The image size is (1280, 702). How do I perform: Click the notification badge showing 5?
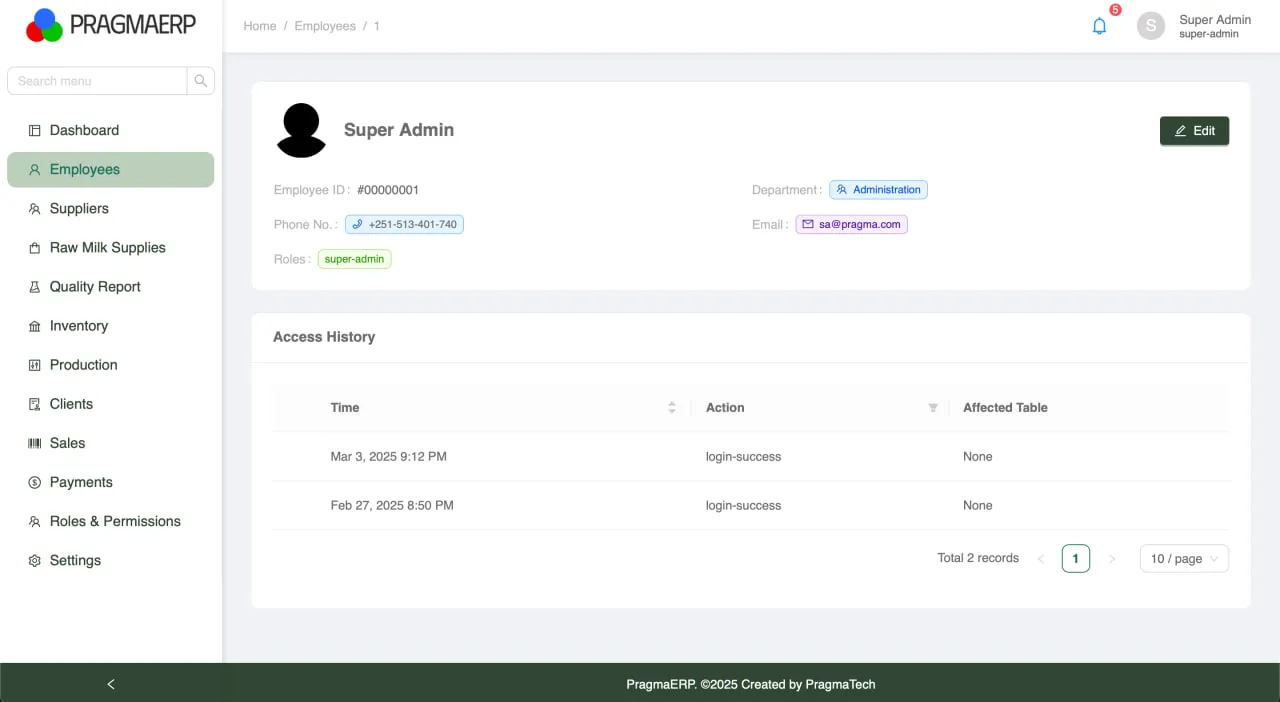pyautogui.click(x=1115, y=10)
